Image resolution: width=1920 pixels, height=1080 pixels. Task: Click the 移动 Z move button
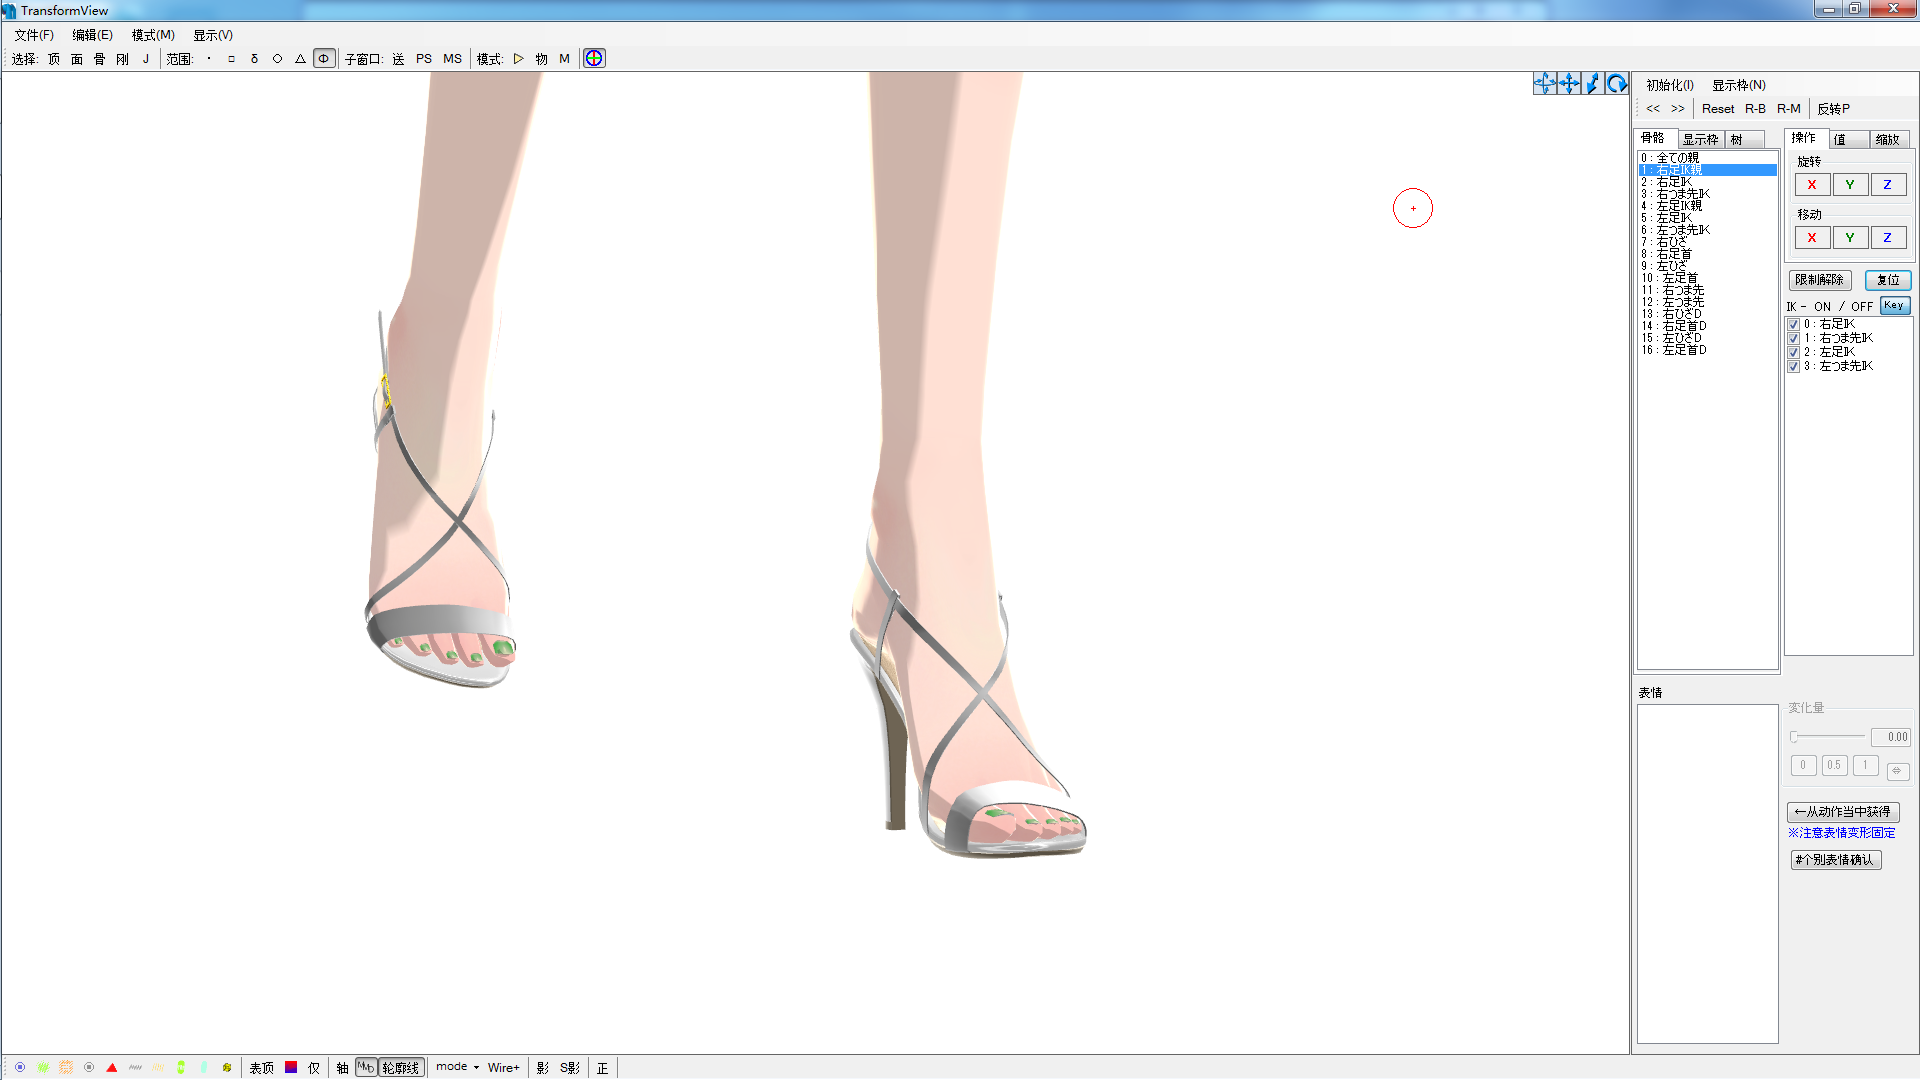(1888, 238)
